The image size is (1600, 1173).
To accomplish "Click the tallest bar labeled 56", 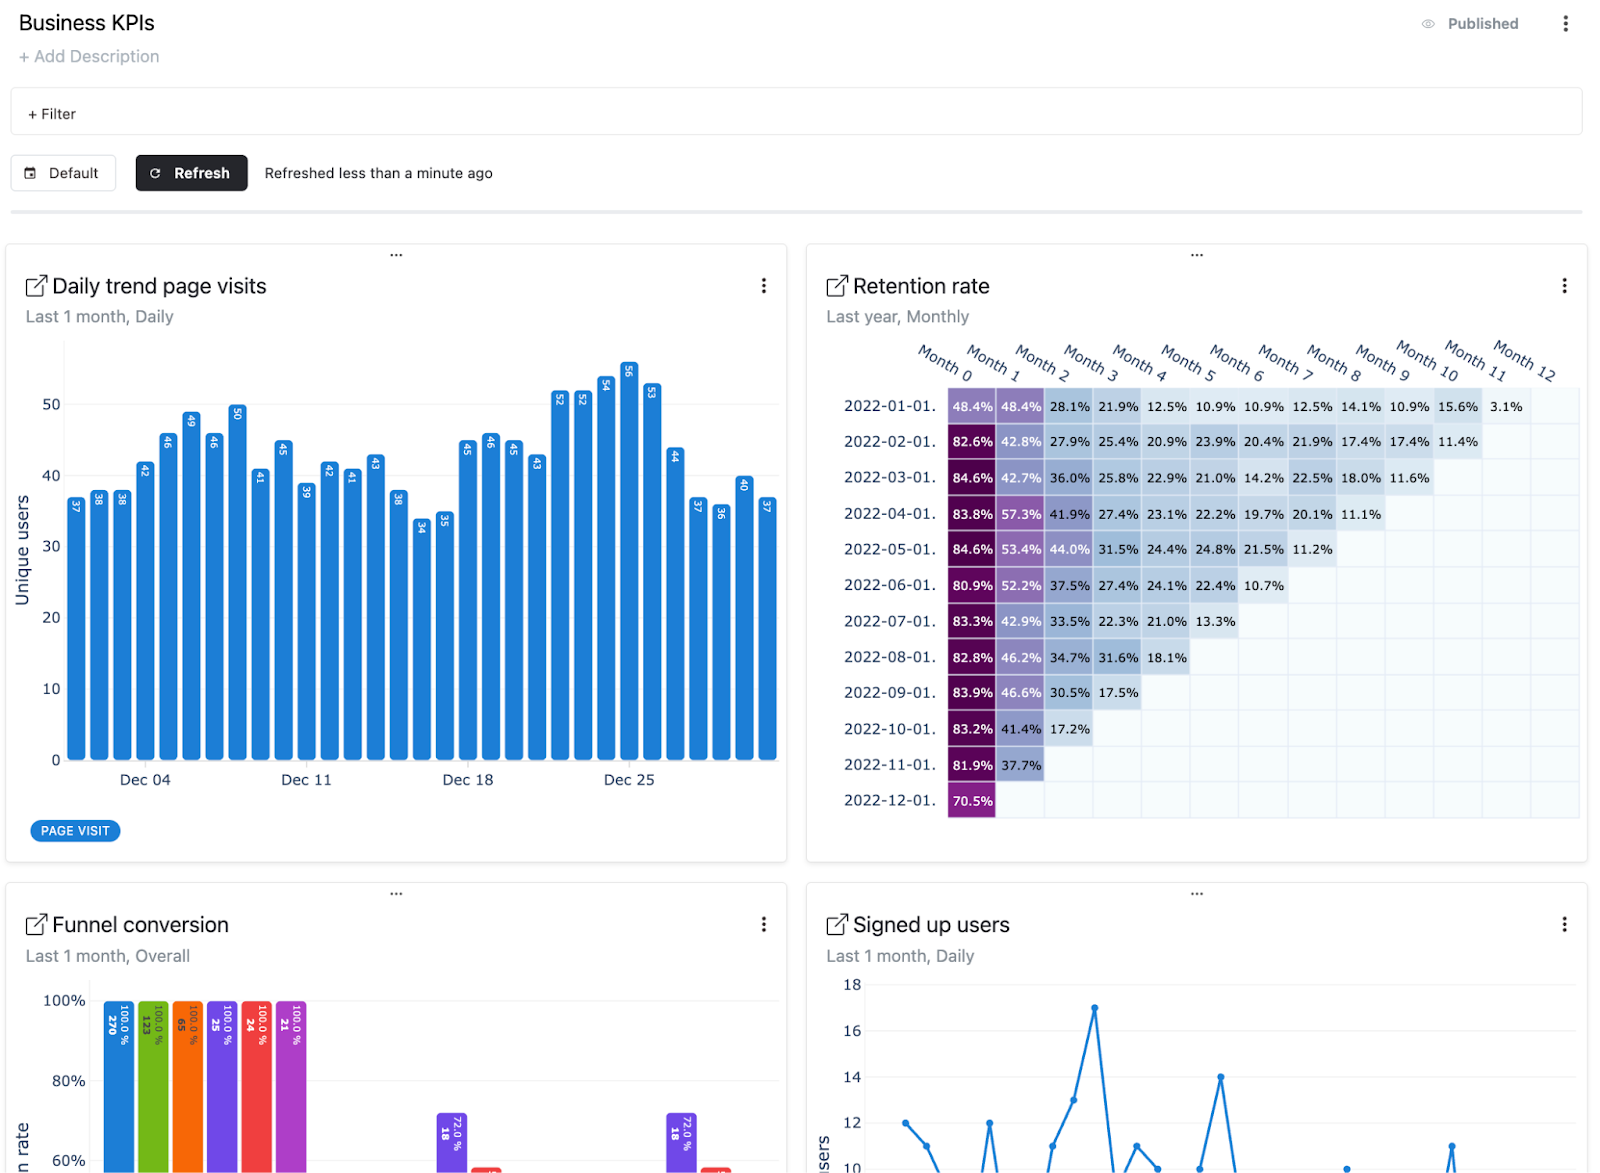I will (629, 560).
